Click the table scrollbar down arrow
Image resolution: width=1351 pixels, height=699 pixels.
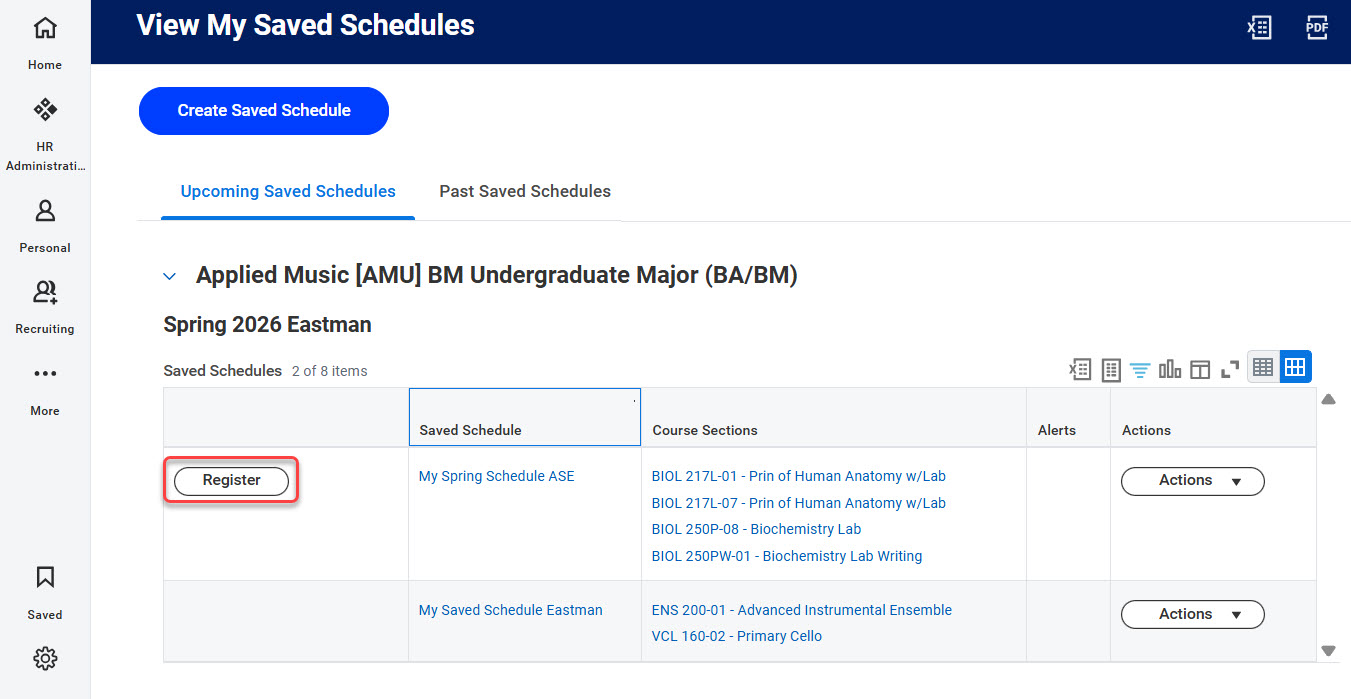pyautogui.click(x=1328, y=651)
